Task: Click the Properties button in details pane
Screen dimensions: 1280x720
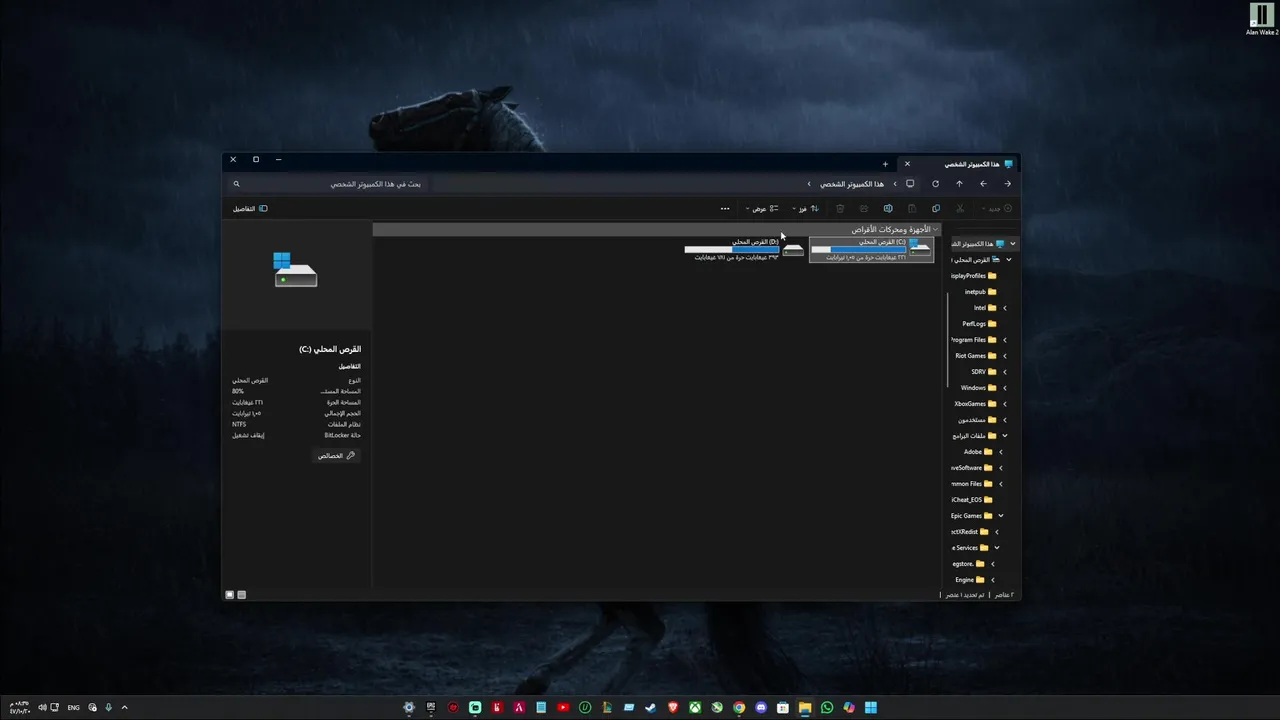Action: pyautogui.click(x=336, y=456)
